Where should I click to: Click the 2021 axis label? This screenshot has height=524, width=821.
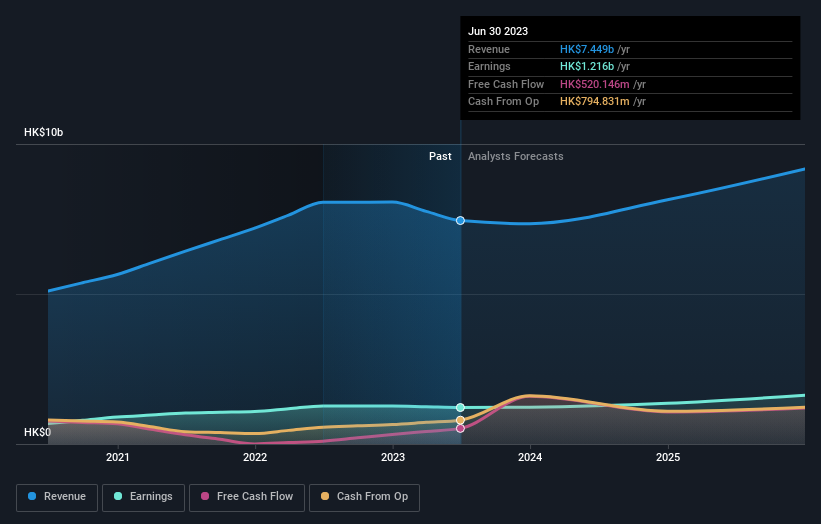pos(117,457)
